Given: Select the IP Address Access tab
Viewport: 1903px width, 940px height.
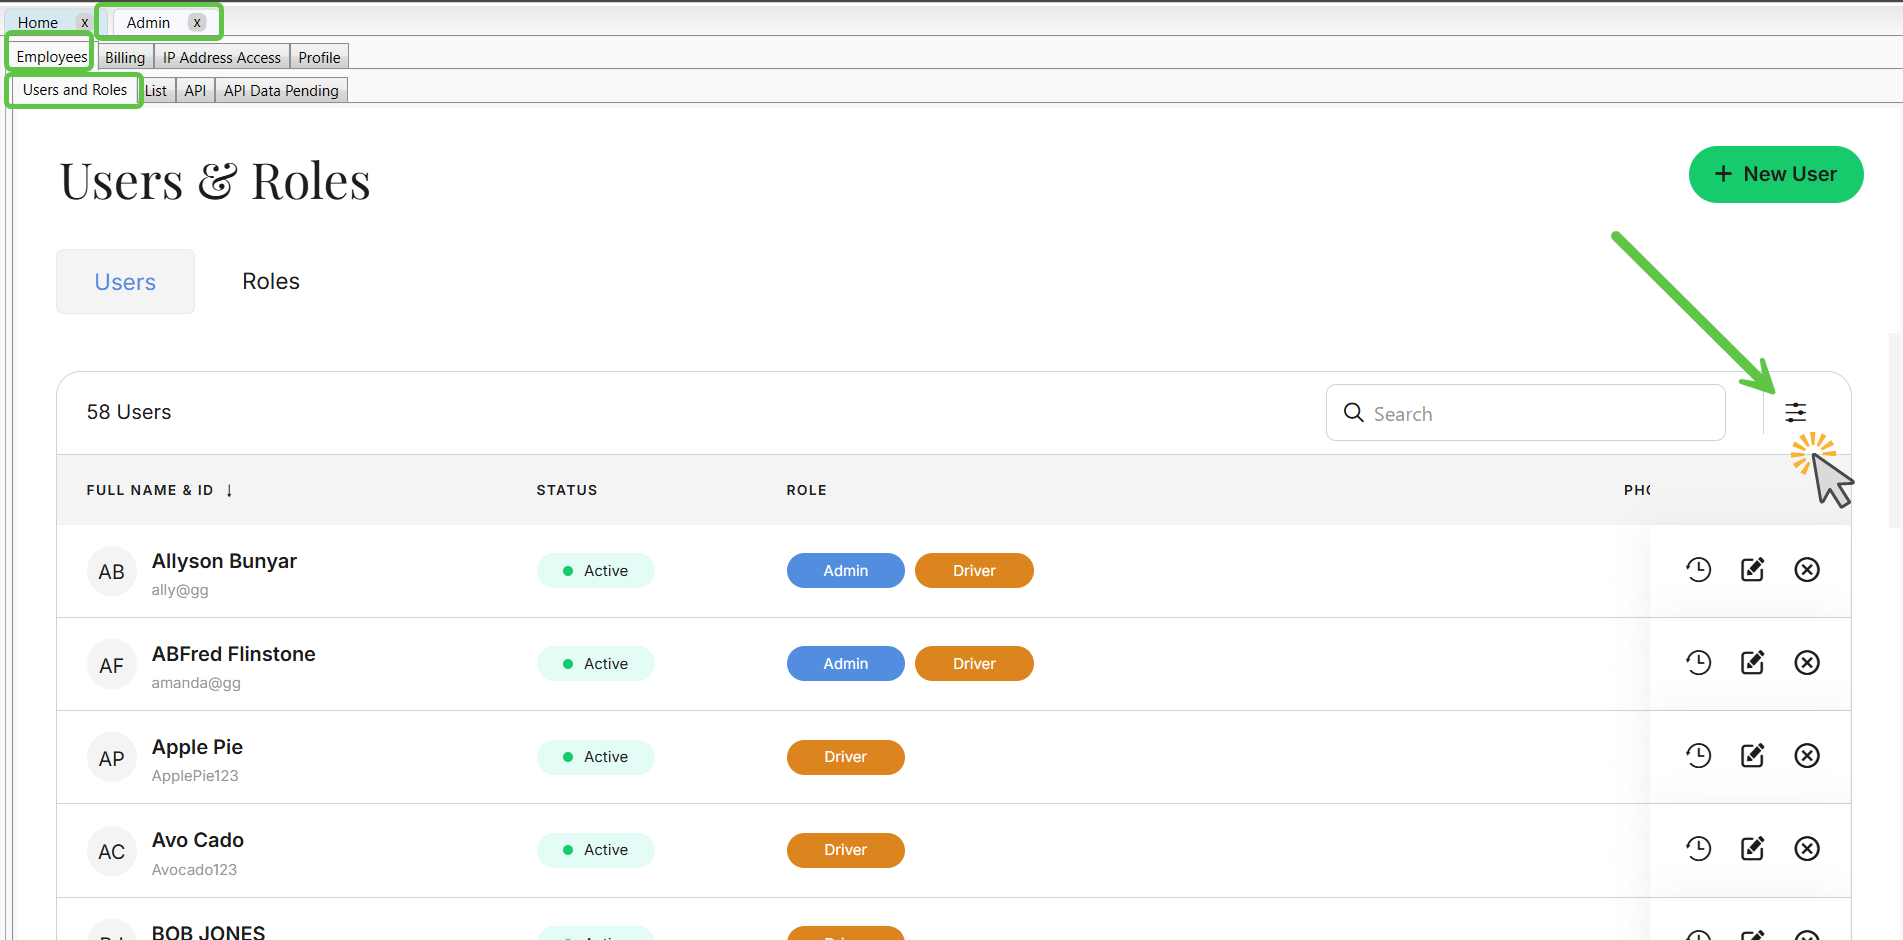Looking at the screenshot, I should (x=221, y=58).
